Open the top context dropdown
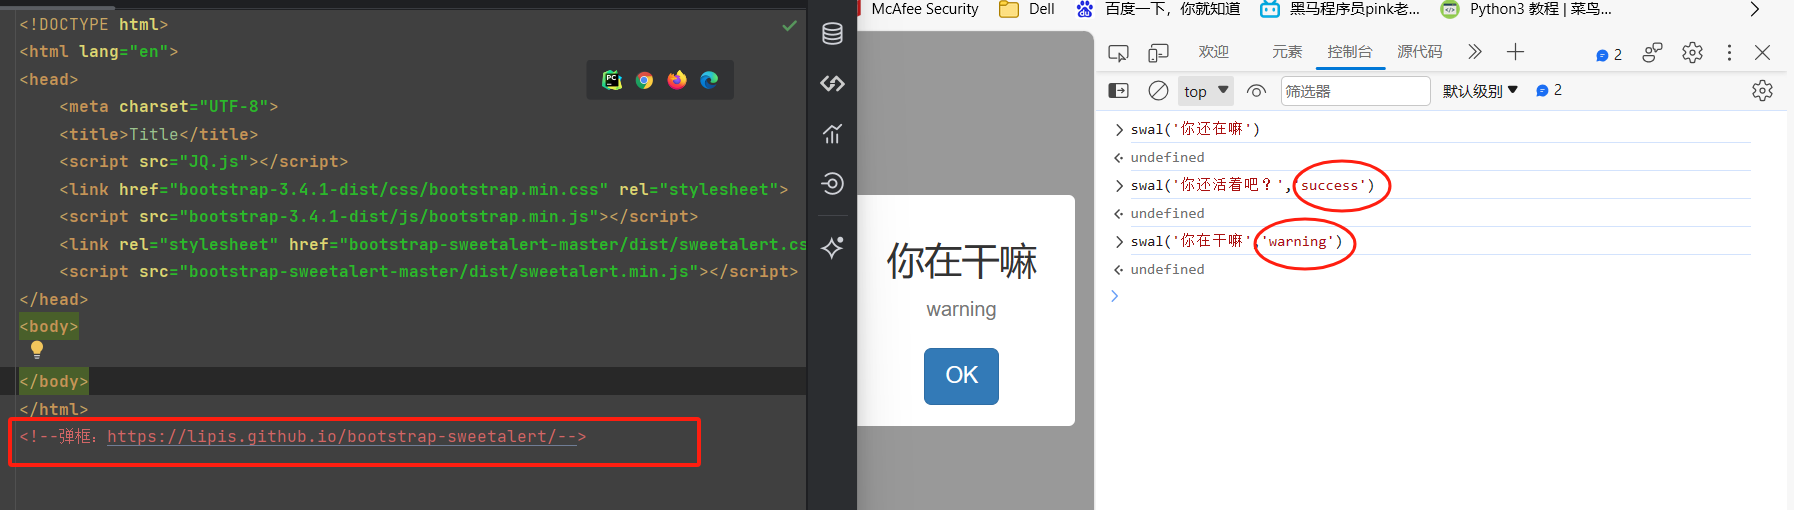 [1206, 91]
